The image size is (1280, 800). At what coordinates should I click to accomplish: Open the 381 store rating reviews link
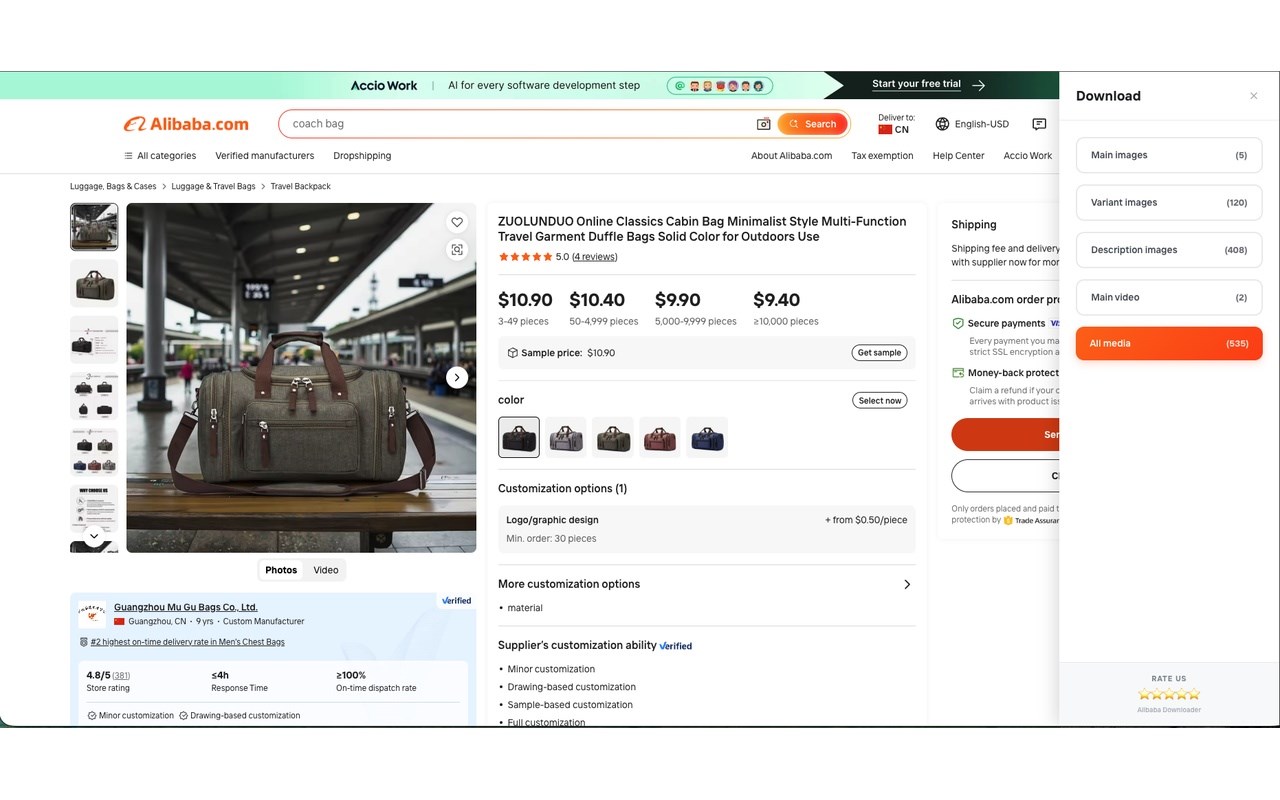click(121, 675)
